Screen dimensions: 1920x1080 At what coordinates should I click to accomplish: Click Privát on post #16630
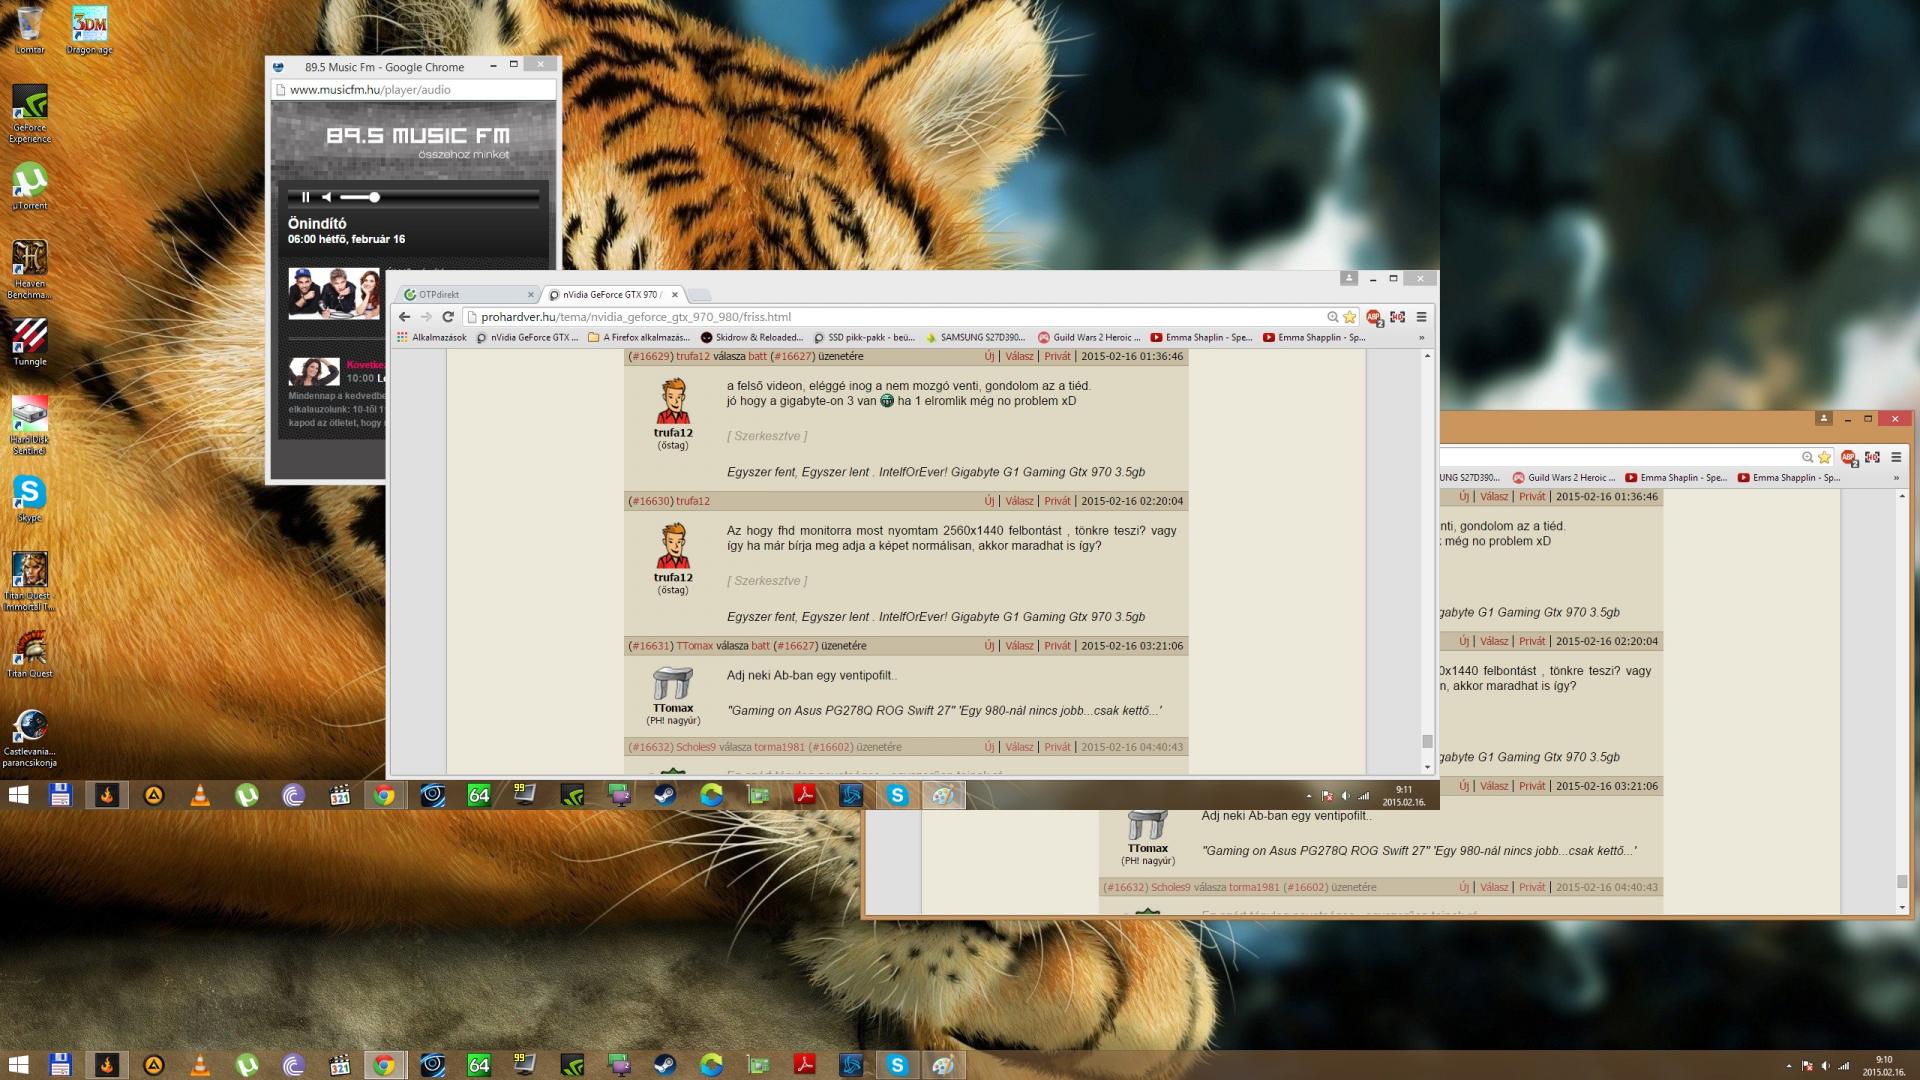(1057, 502)
